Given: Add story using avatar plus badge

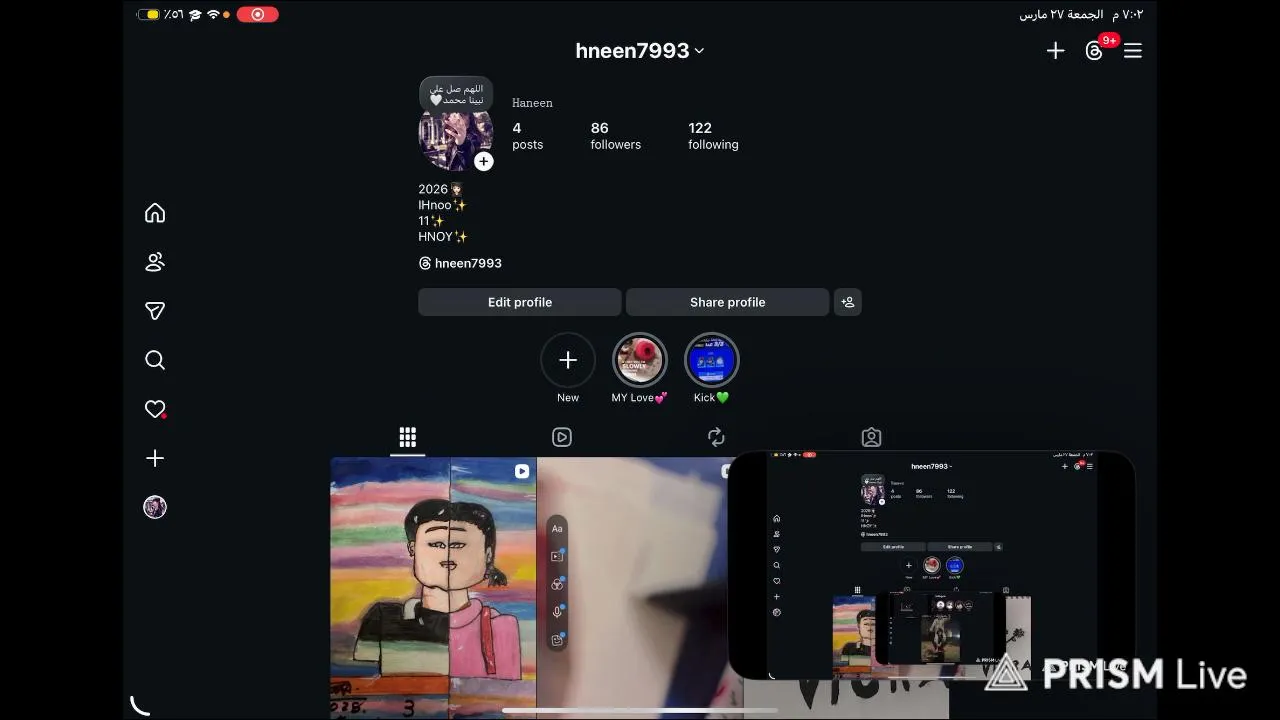Looking at the screenshot, I should [483, 161].
